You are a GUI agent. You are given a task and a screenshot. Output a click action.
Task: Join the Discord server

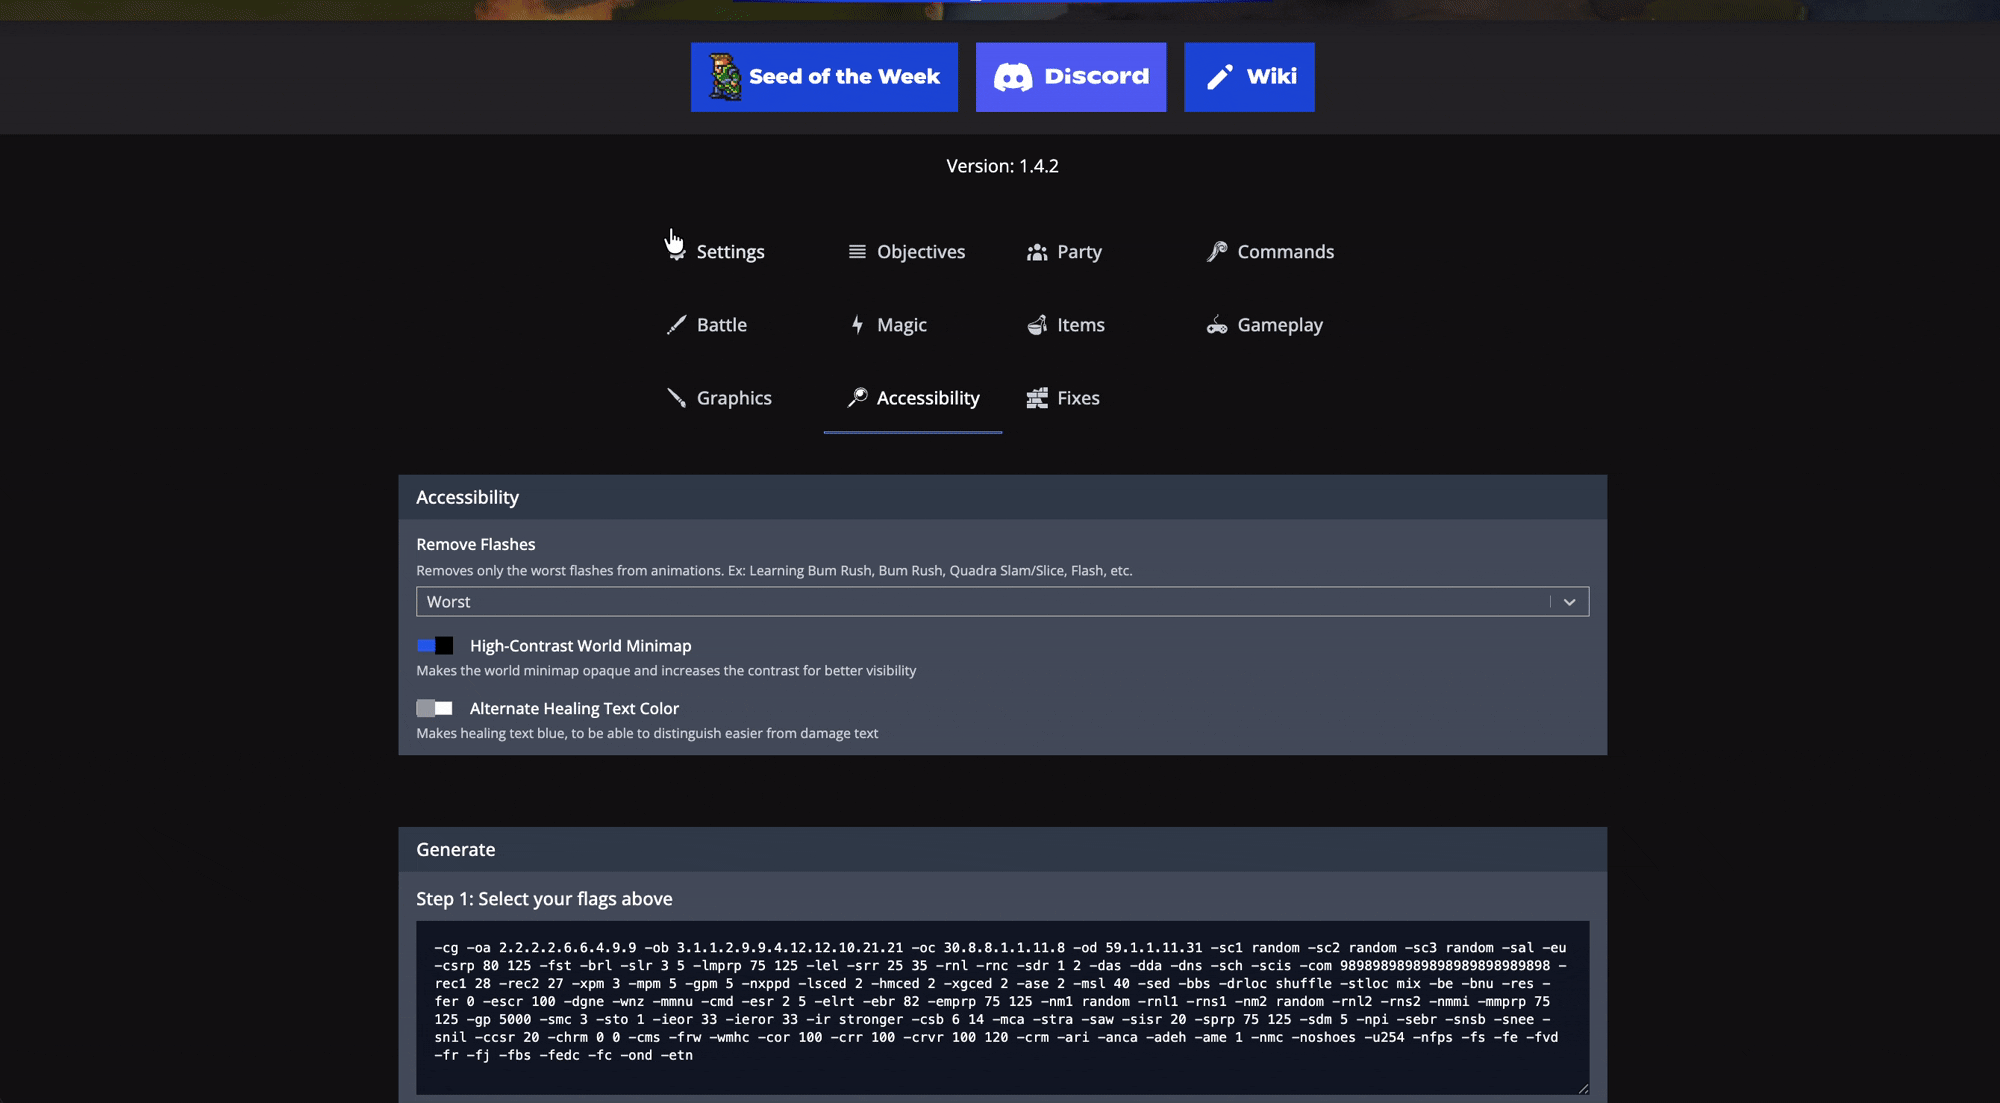(1070, 76)
